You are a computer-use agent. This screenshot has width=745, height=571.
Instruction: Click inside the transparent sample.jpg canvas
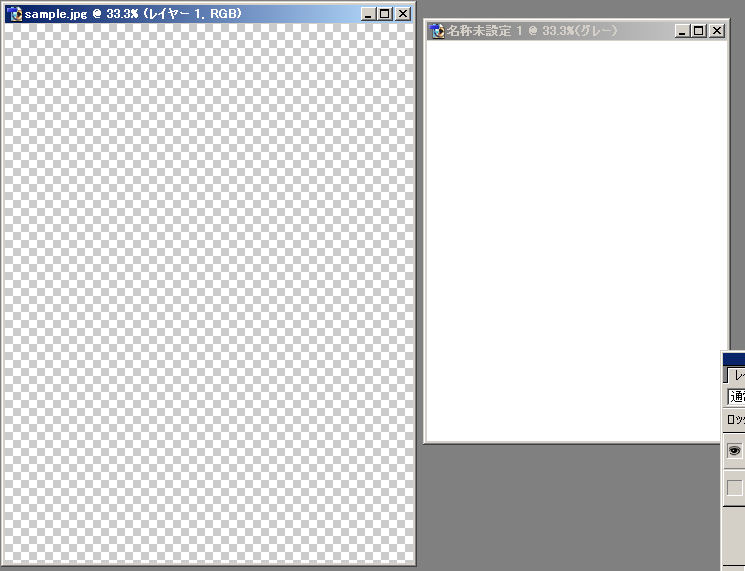tap(208, 290)
